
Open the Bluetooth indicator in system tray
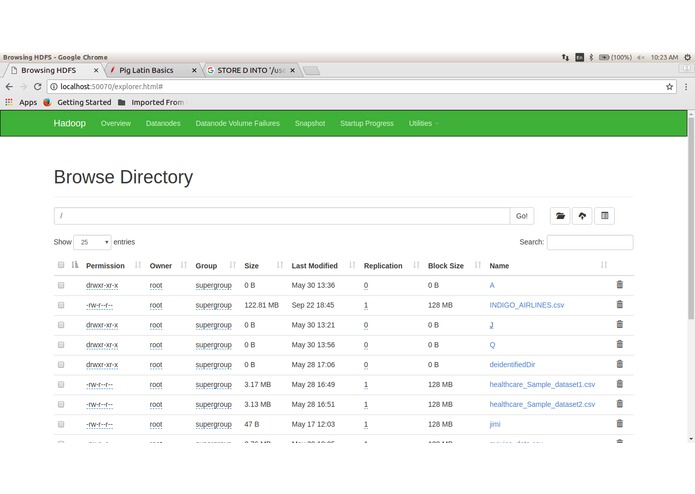tap(591, 57)
